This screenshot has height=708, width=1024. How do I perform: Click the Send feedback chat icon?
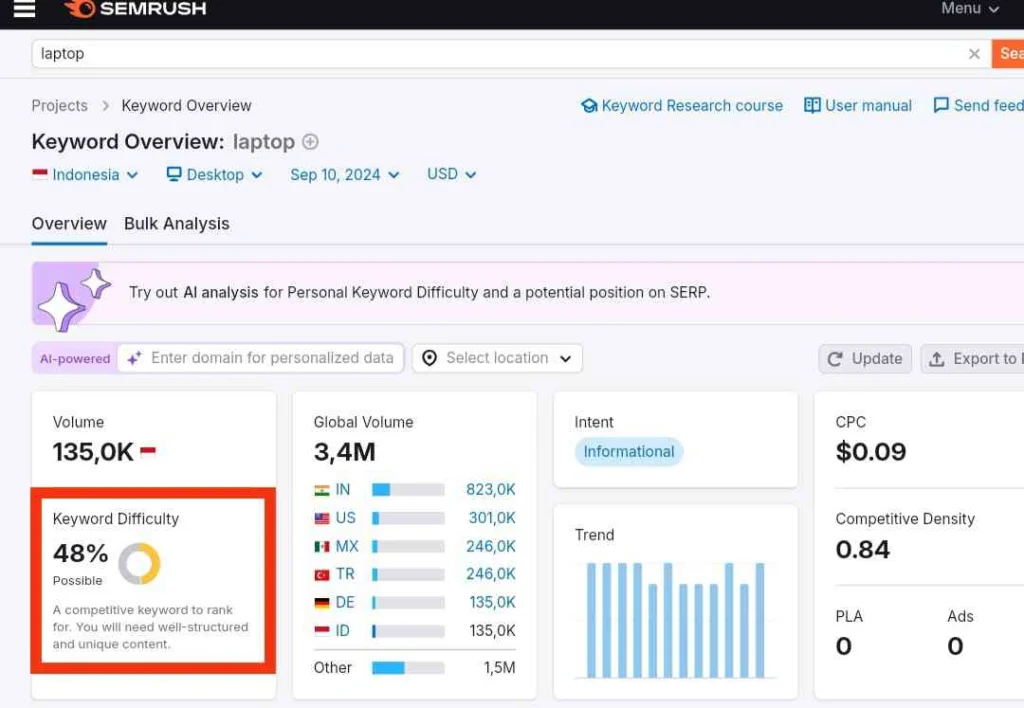(x=940, y=105)
